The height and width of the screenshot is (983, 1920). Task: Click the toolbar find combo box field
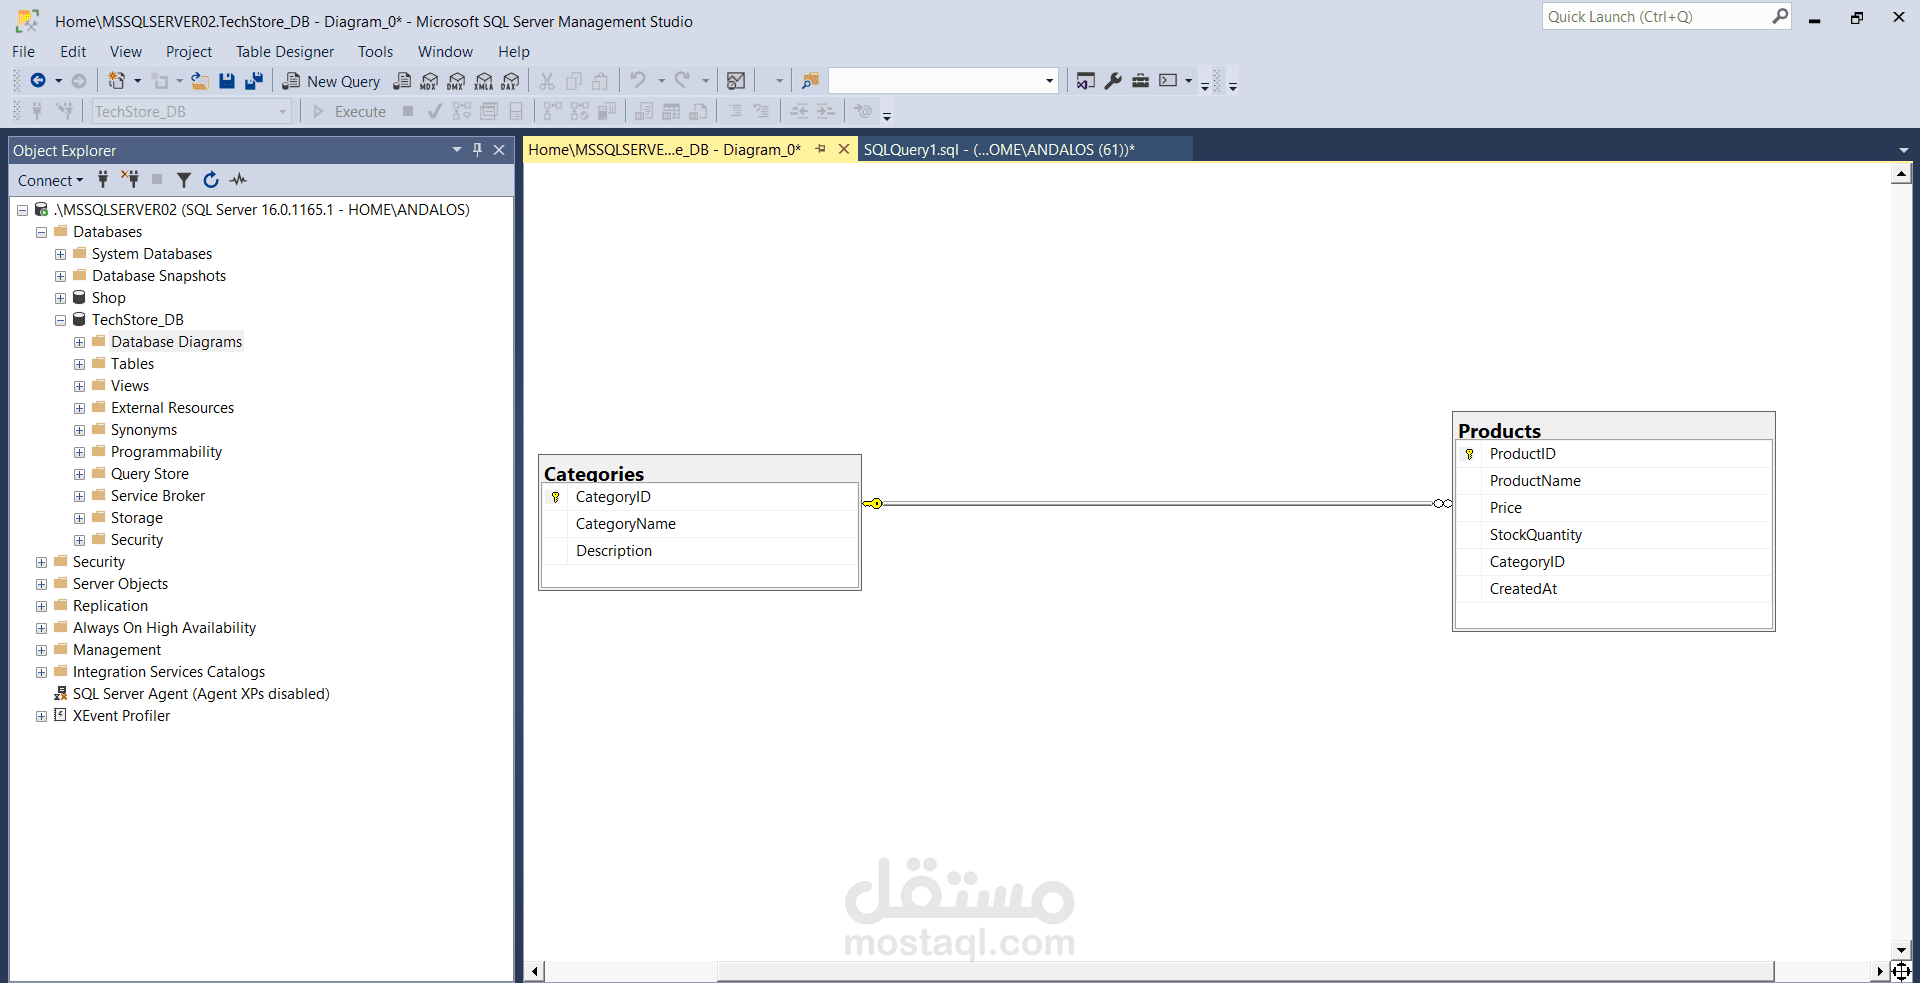point(942,81)
